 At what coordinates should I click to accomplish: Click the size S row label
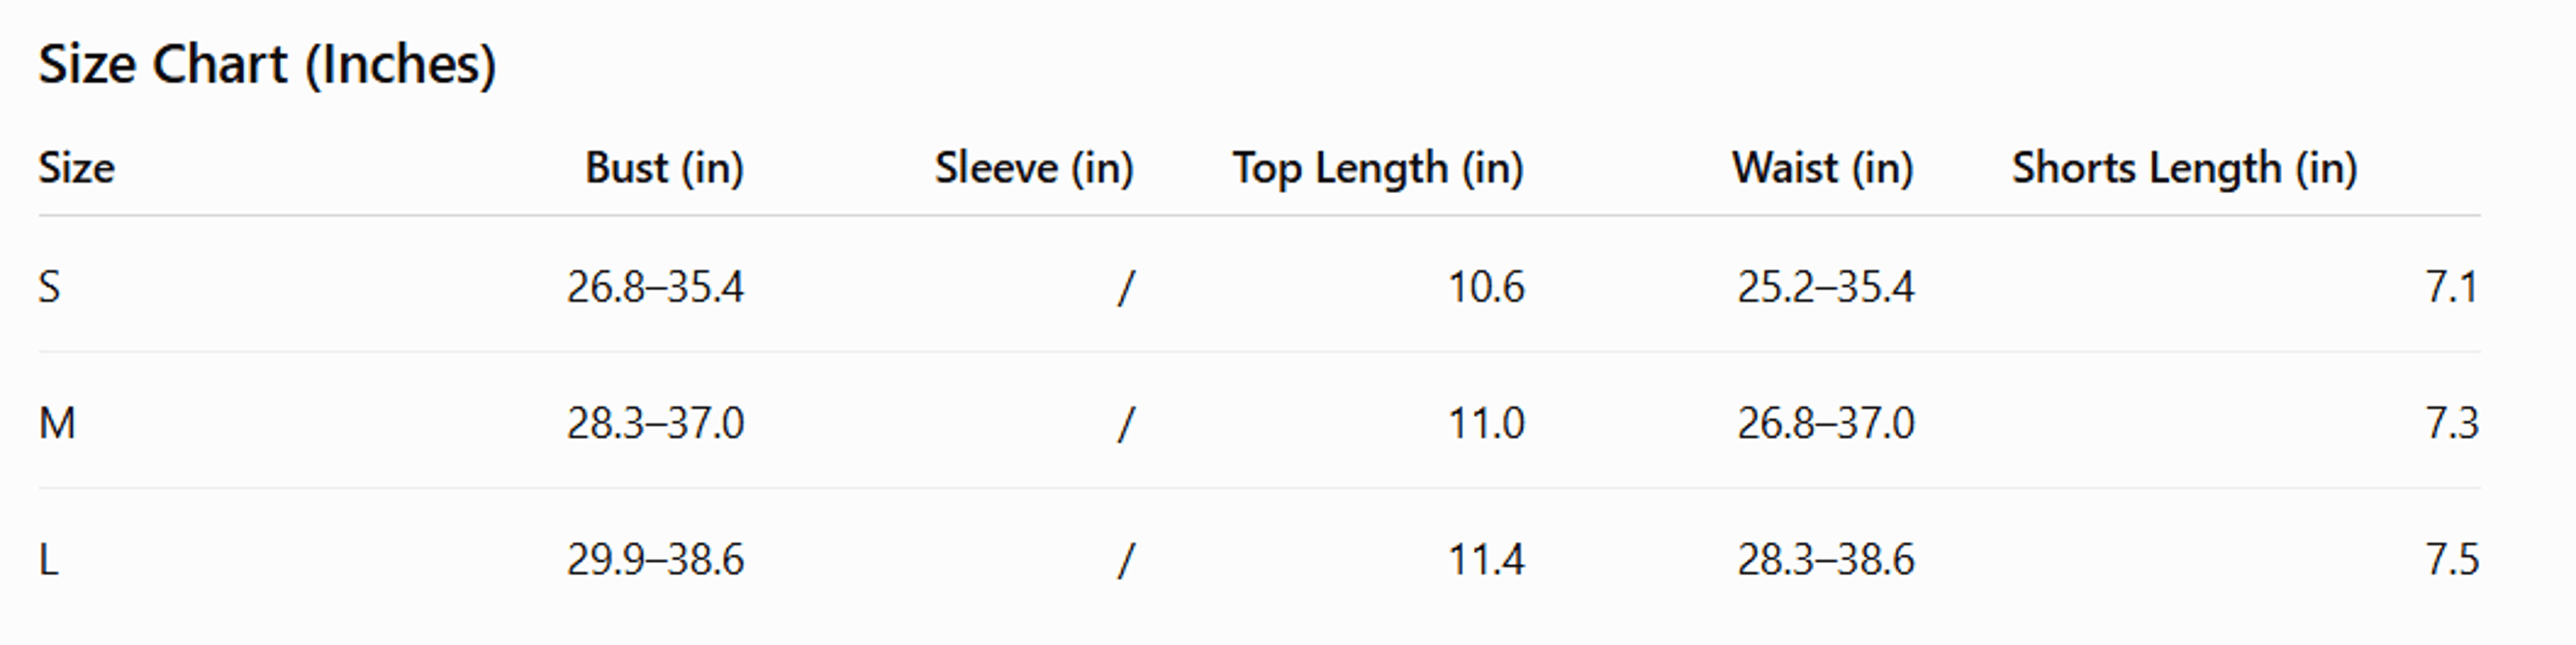(49, 287)
